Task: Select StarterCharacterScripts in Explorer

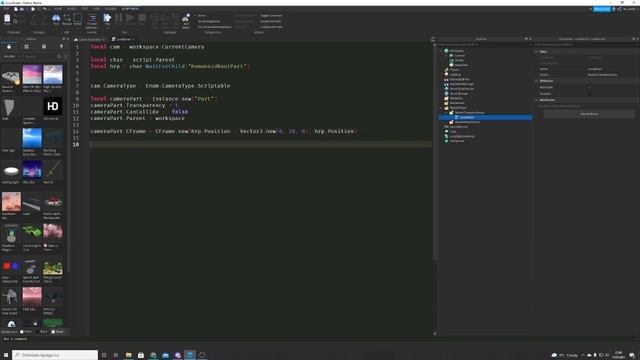Action: 469,113
